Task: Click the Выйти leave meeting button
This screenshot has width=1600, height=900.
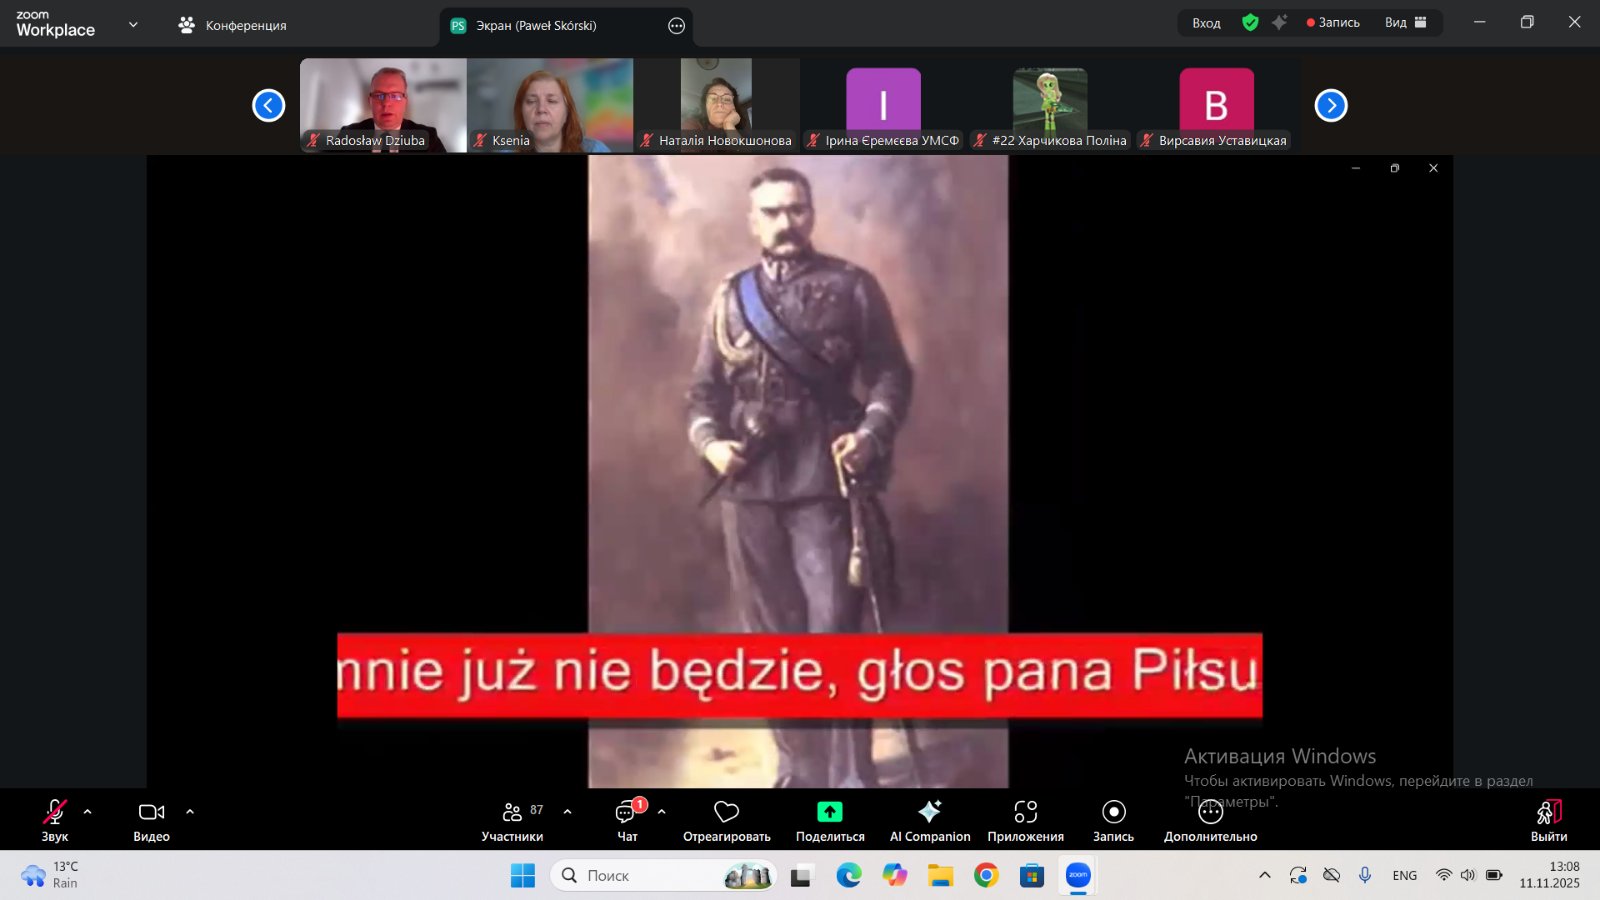Action: (x=1548, y=820)
